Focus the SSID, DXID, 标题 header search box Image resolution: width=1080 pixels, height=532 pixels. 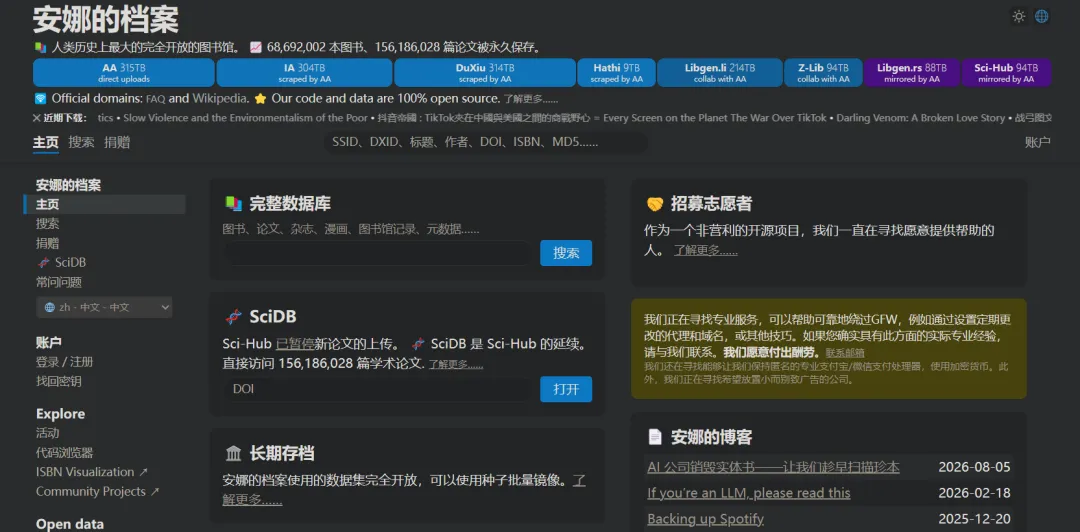(x=486, y=143)
